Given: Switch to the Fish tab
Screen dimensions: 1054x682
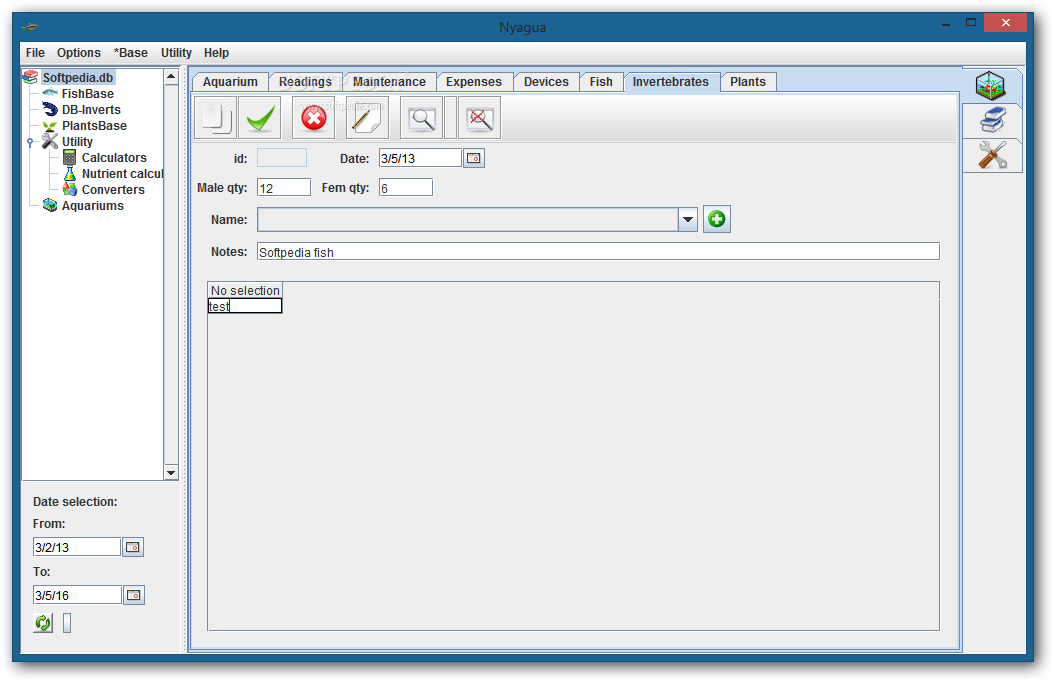Looking at the screenshot, I should [x=602, y=81].
